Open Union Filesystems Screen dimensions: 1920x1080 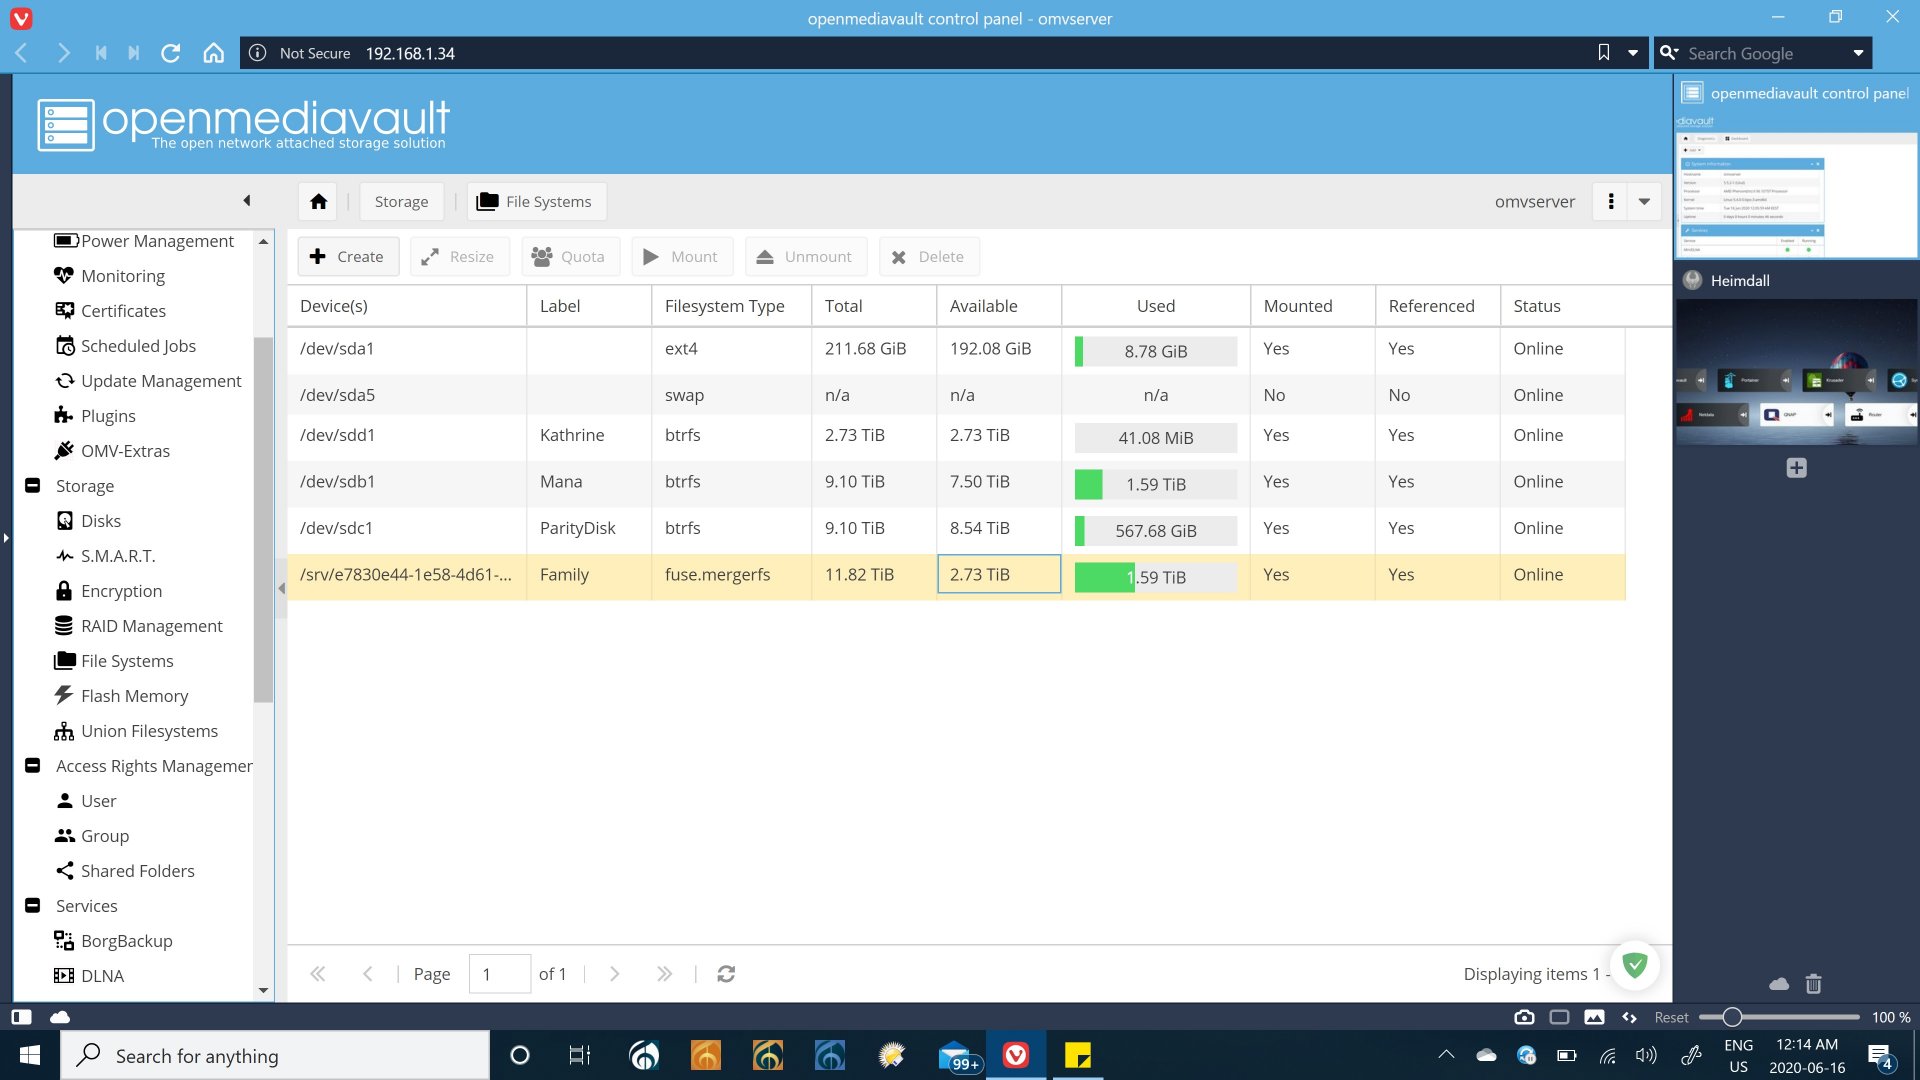click(136, 731)
